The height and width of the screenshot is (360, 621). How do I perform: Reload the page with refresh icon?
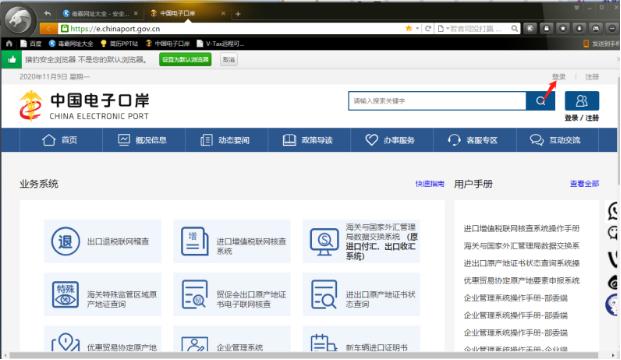[x=428, y=29]
